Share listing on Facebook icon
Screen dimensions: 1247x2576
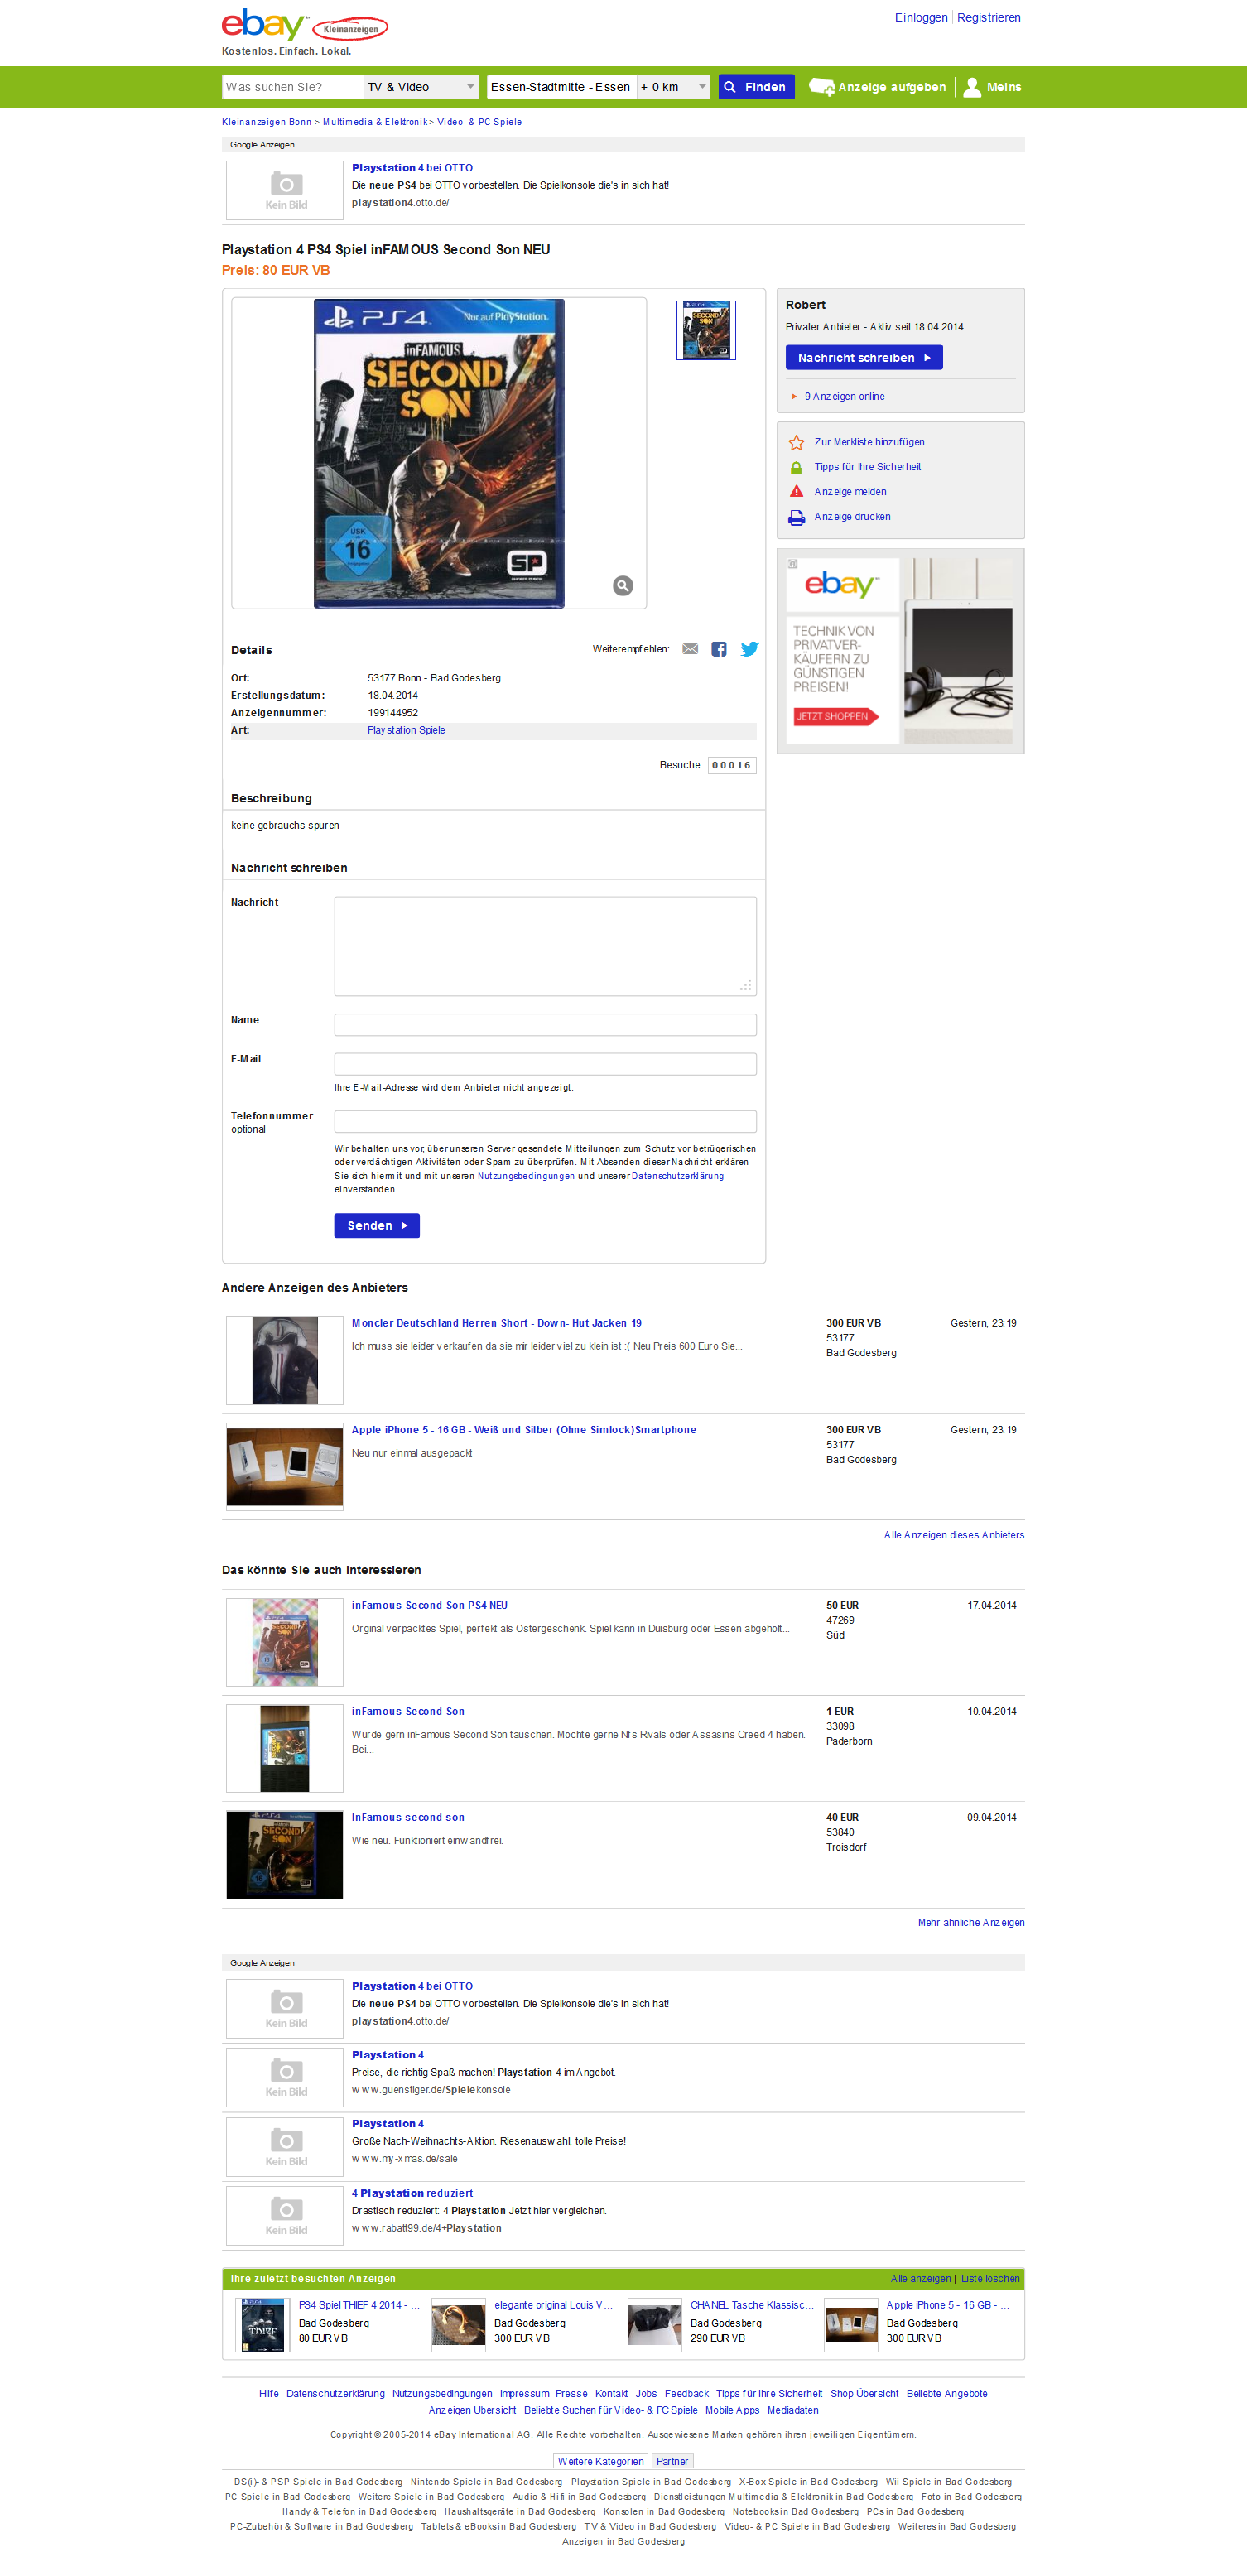719,649
